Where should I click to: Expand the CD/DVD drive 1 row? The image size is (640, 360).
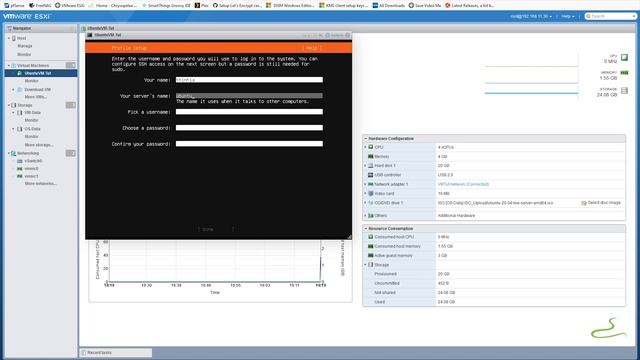(x=365, y=203)
